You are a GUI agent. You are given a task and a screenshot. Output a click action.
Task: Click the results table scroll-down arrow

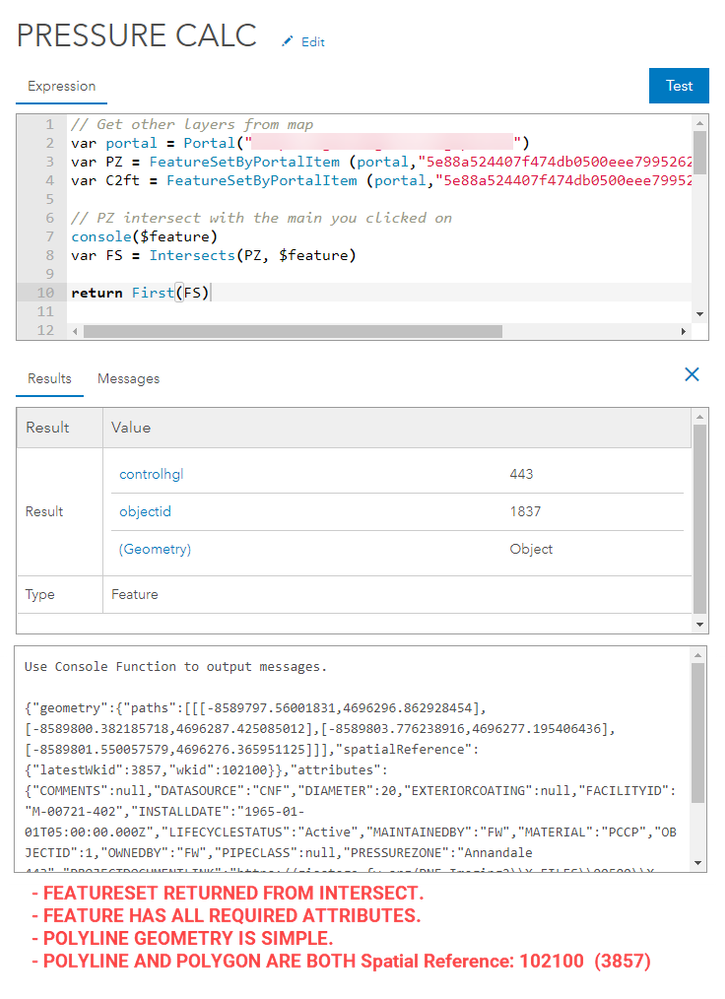click(699, 623)
